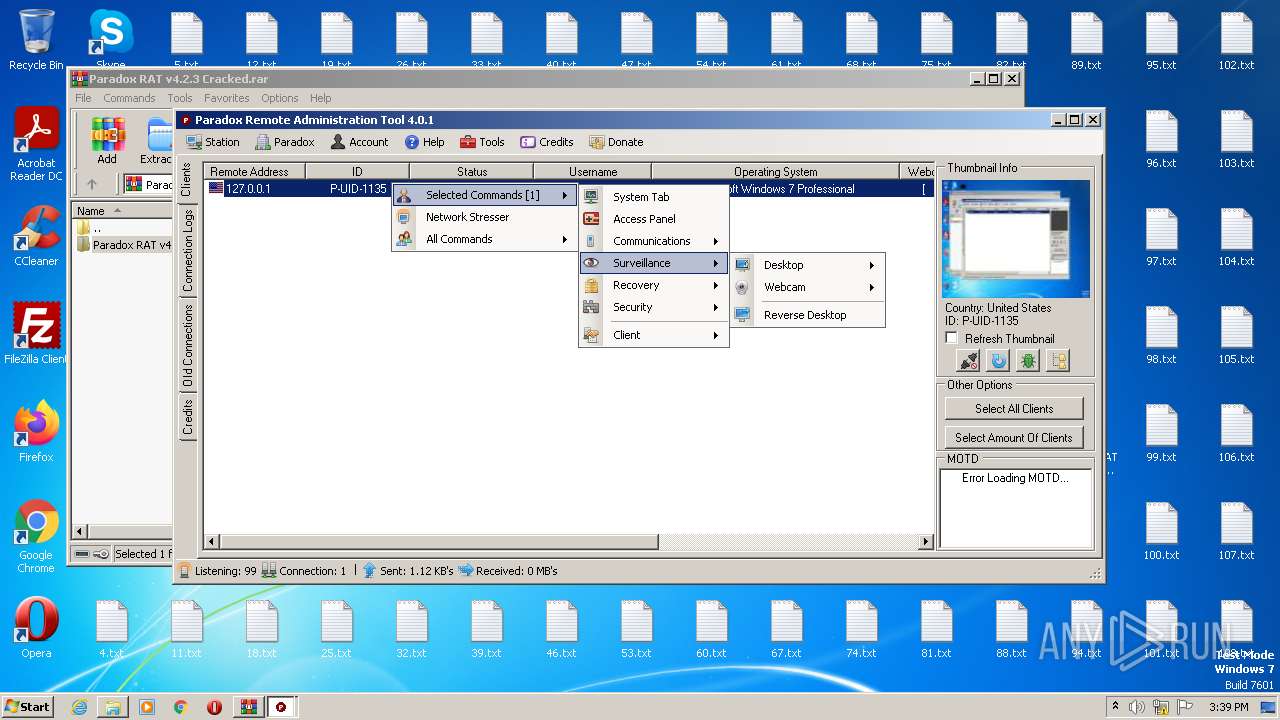This screenshot has width=1280, height=720.
Task: Open the Desktop surveillance submenu
Action: click(x=807, y=265)
